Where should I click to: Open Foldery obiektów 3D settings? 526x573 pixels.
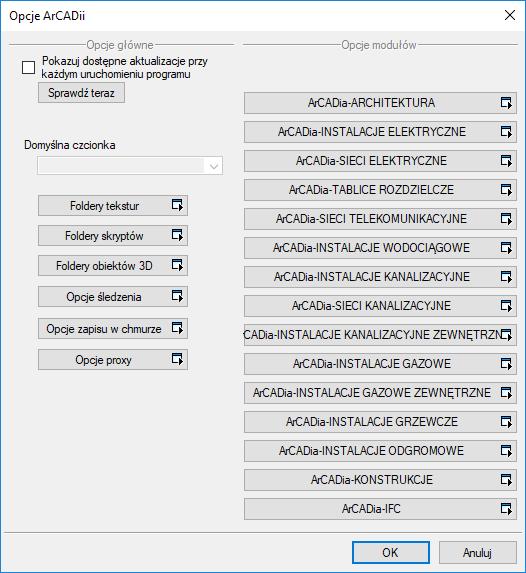pos(113,266)
